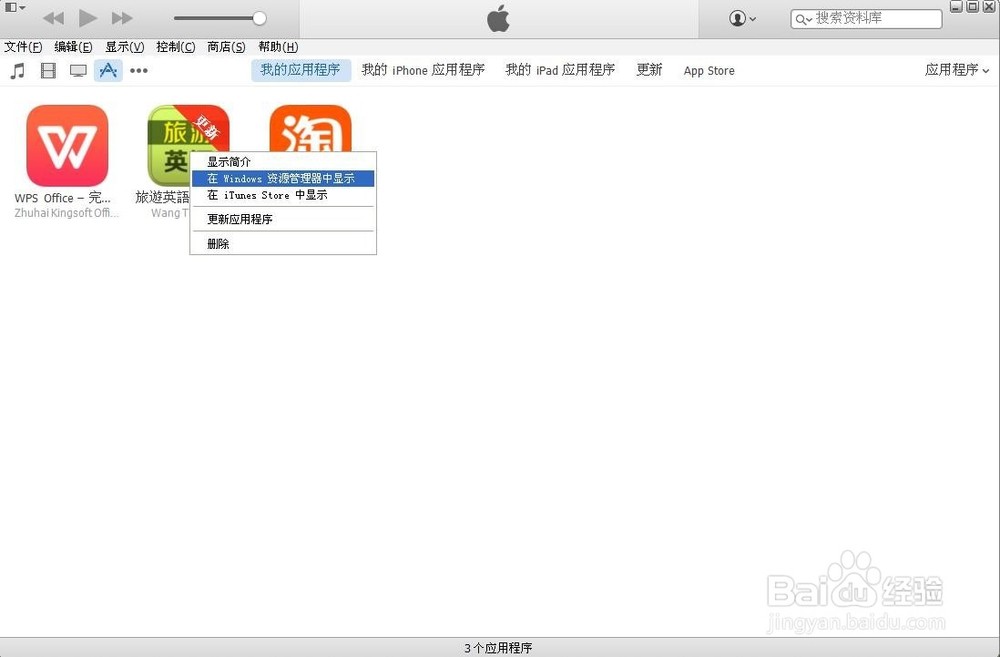Viewport: 1000px width, 657px height.
Task: Open the user account icon
Action: pos(735,18)
